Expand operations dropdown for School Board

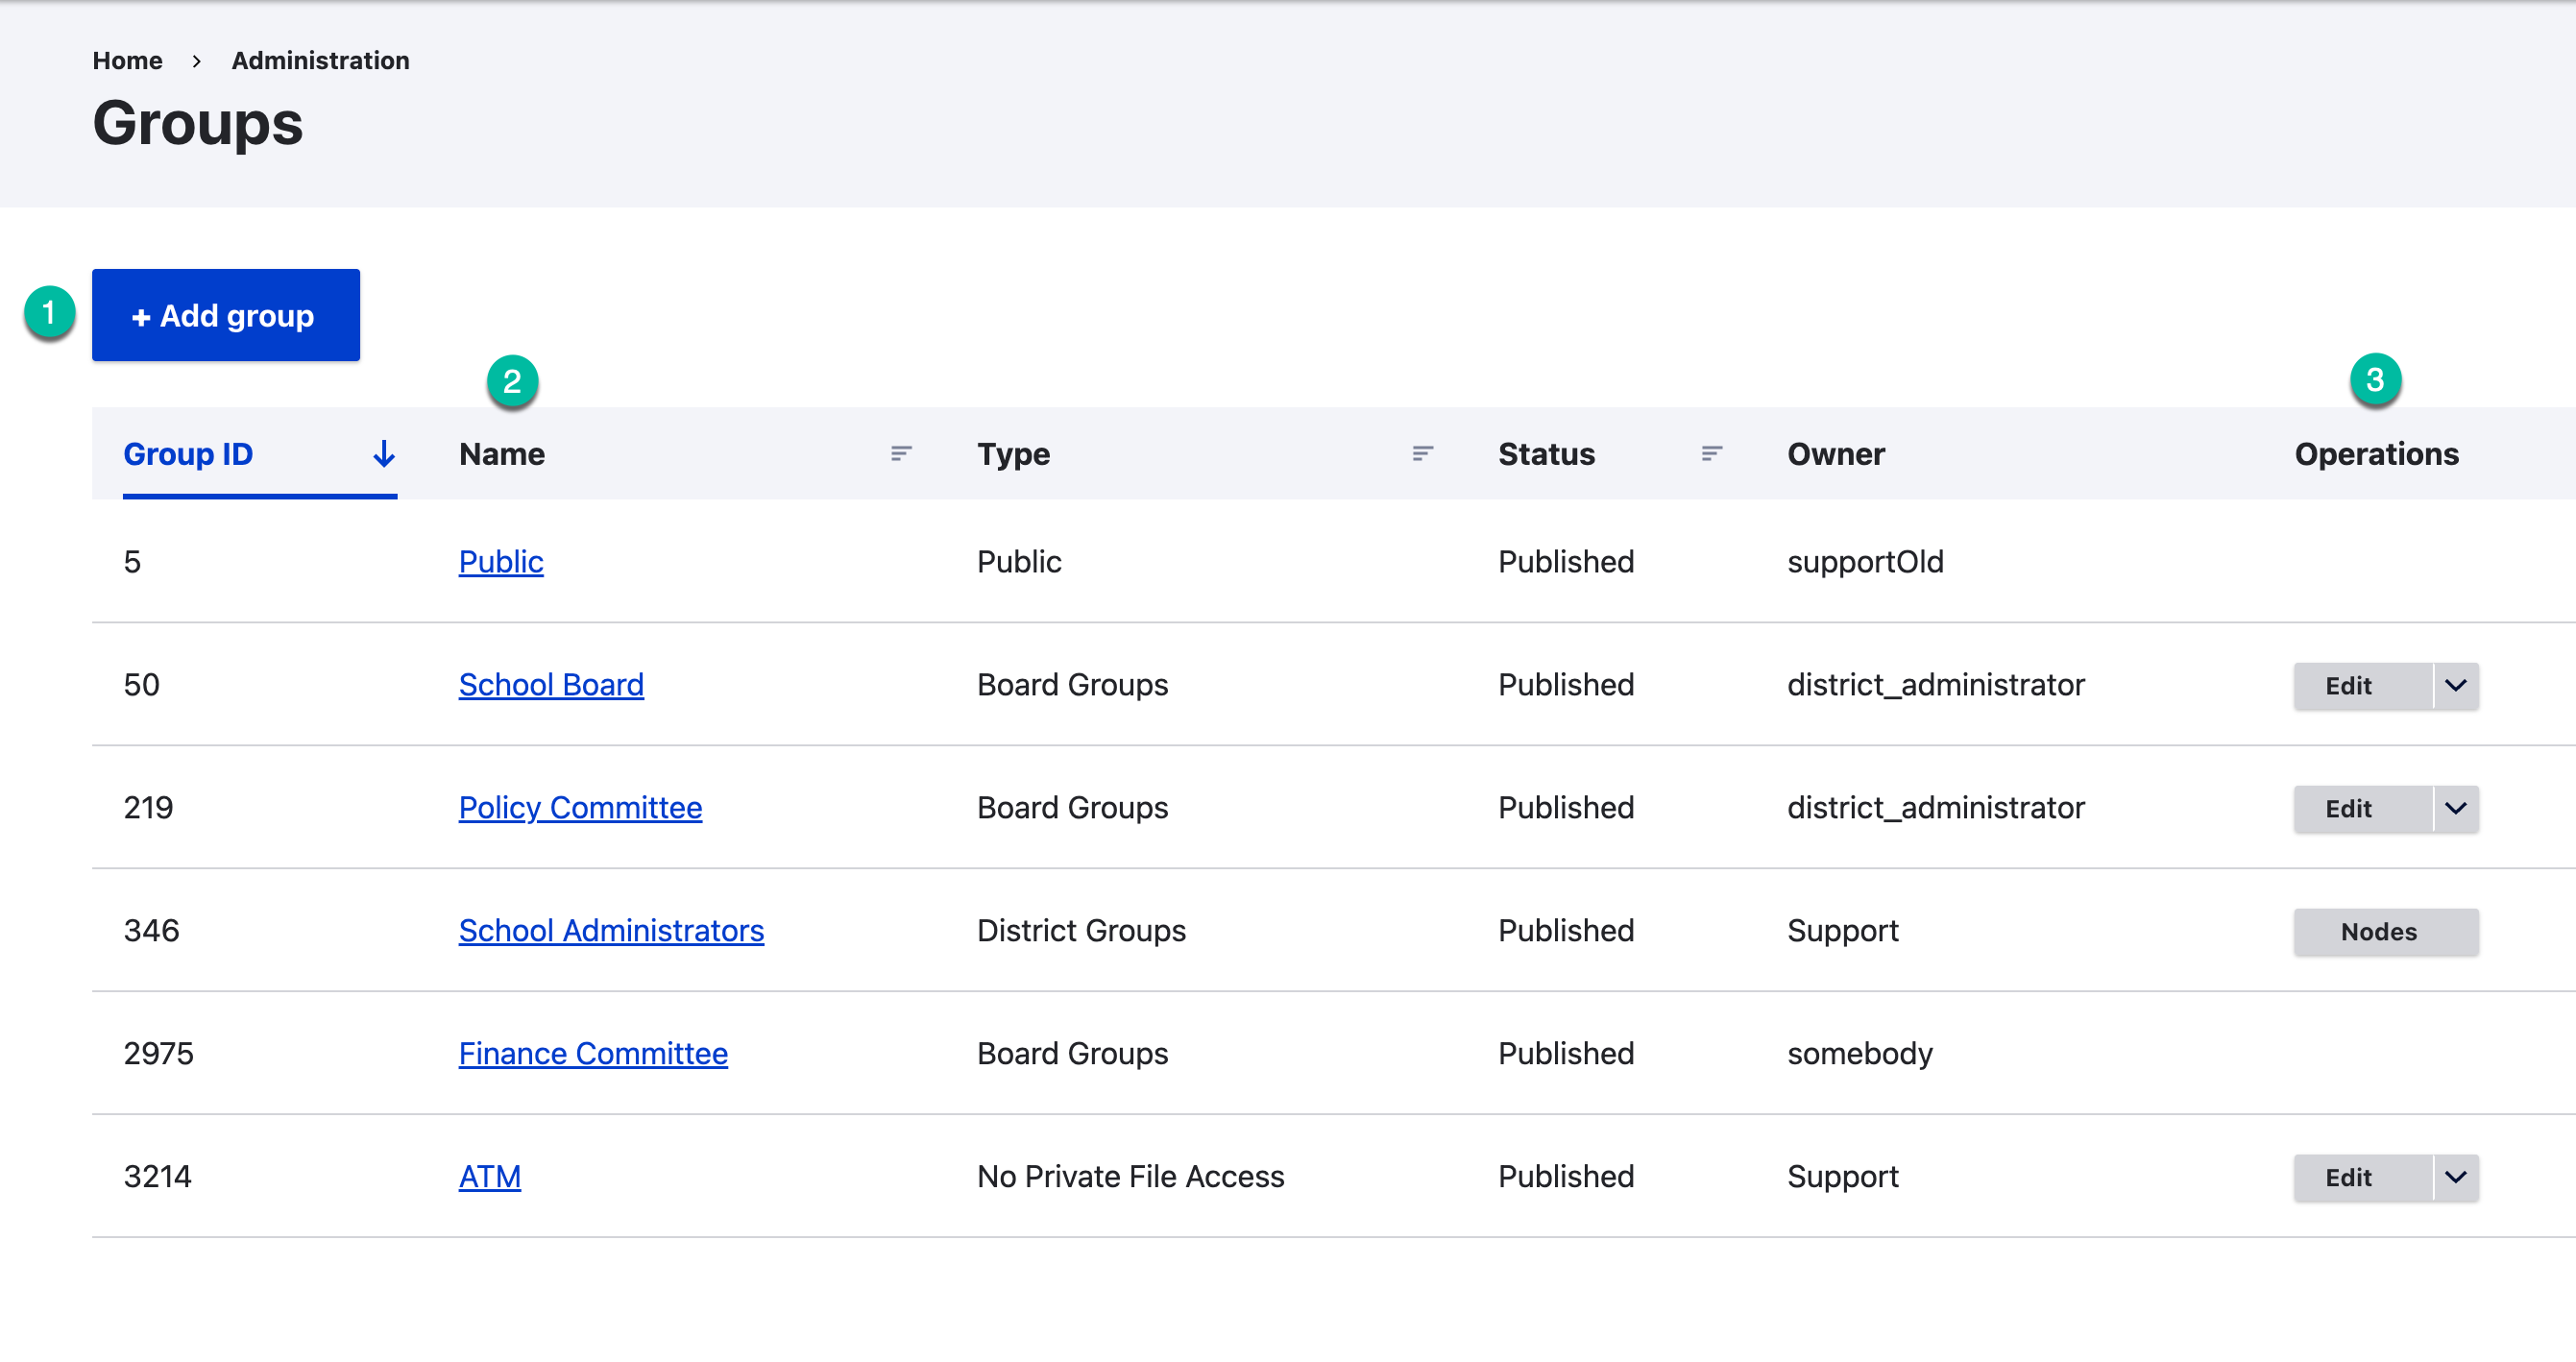(x=2456, y=686)
